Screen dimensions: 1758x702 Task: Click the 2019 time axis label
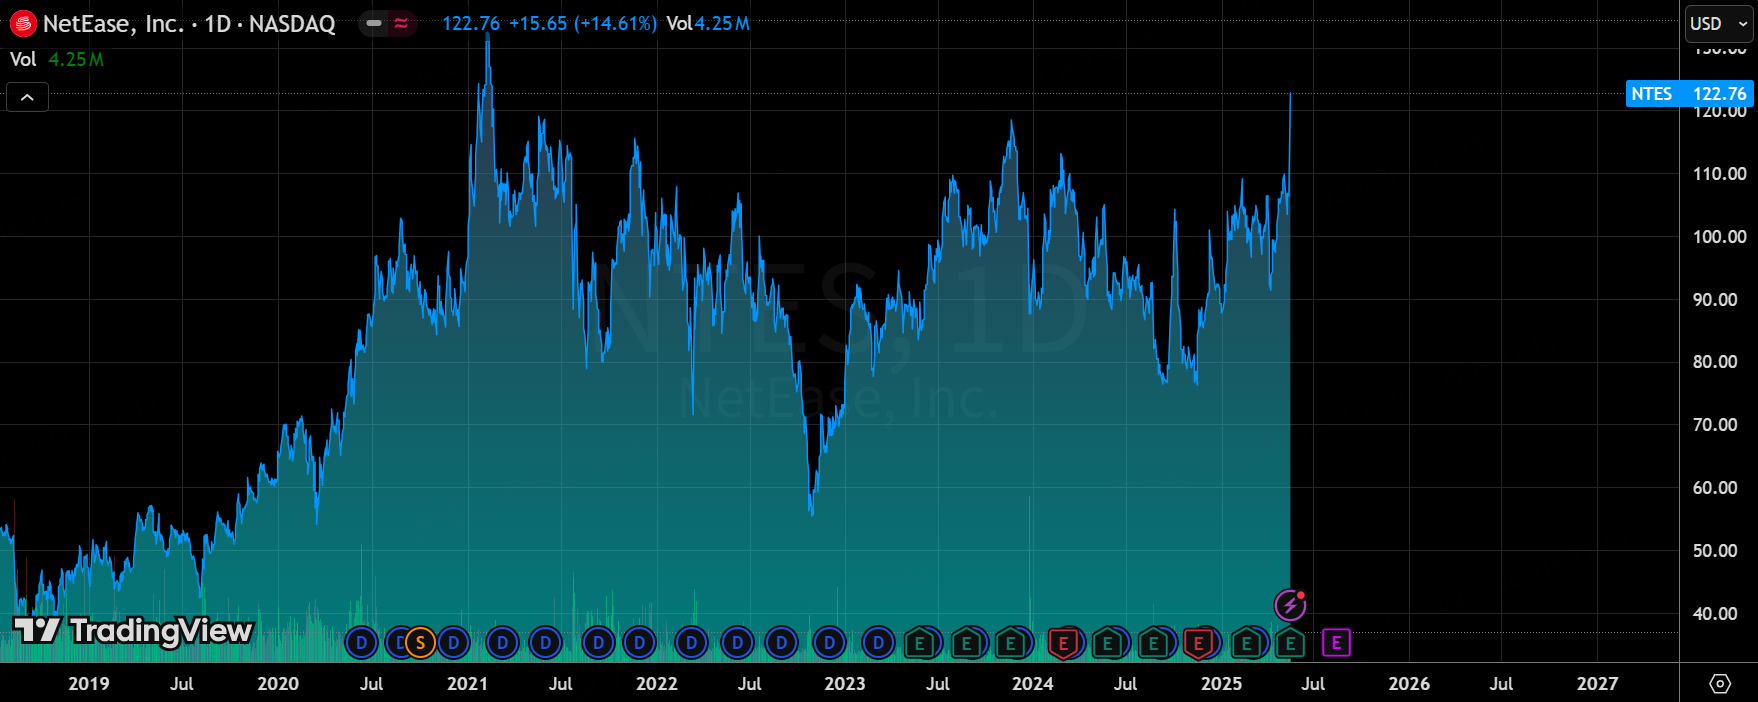(x=89, y=684)
